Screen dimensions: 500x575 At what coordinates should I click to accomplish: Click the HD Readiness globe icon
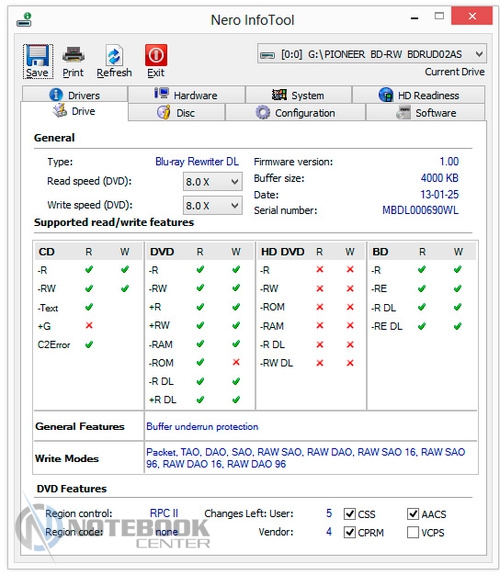pos(386,95)
